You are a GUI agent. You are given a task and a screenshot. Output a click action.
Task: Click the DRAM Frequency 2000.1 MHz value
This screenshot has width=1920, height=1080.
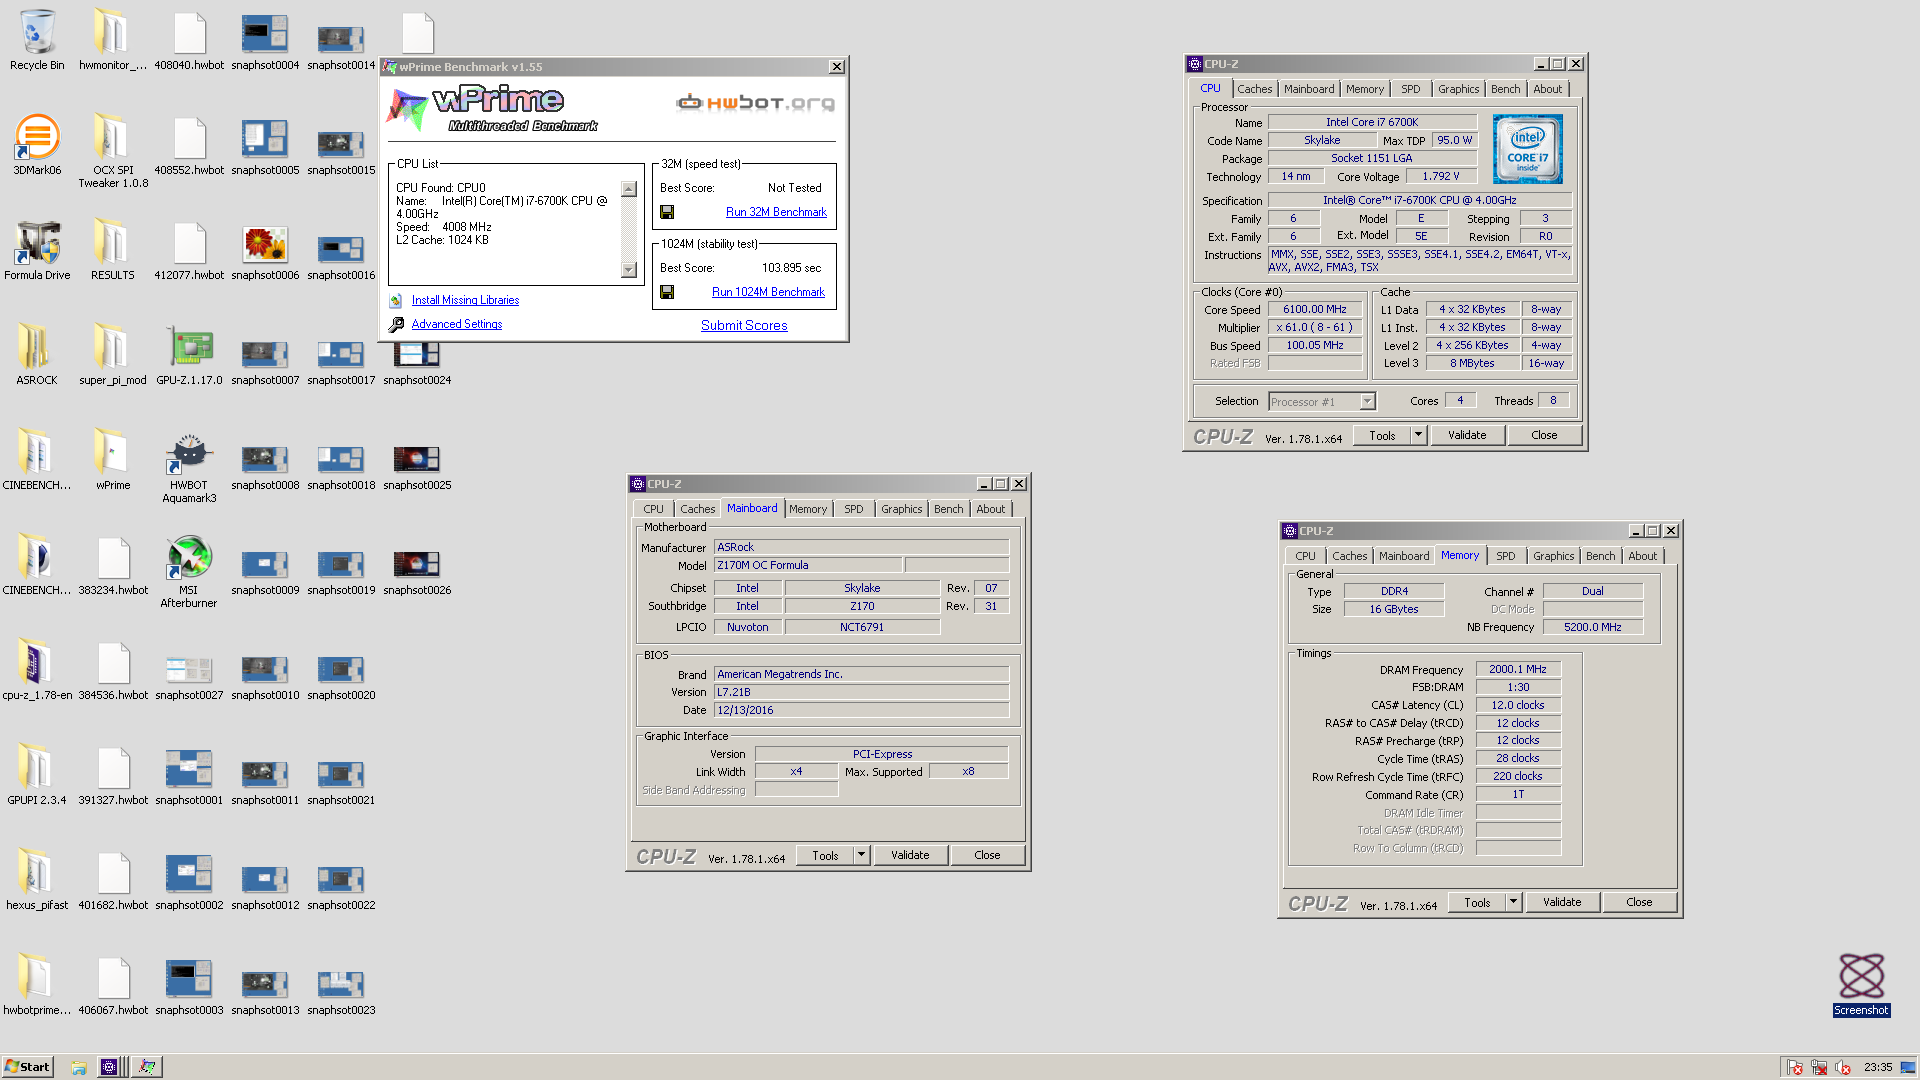tap(1518, 669)
